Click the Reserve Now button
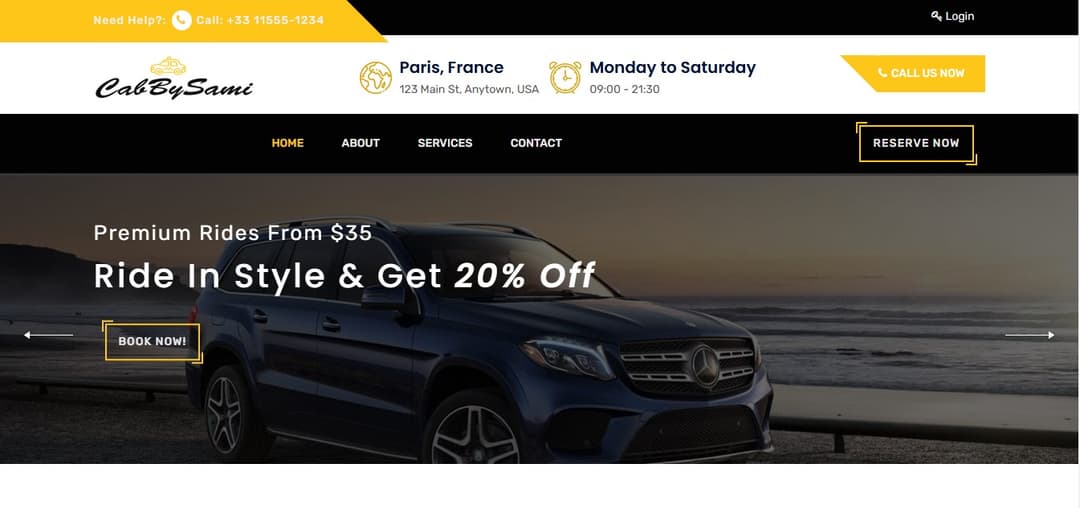Screen dimensions: 1080x508 916,143
